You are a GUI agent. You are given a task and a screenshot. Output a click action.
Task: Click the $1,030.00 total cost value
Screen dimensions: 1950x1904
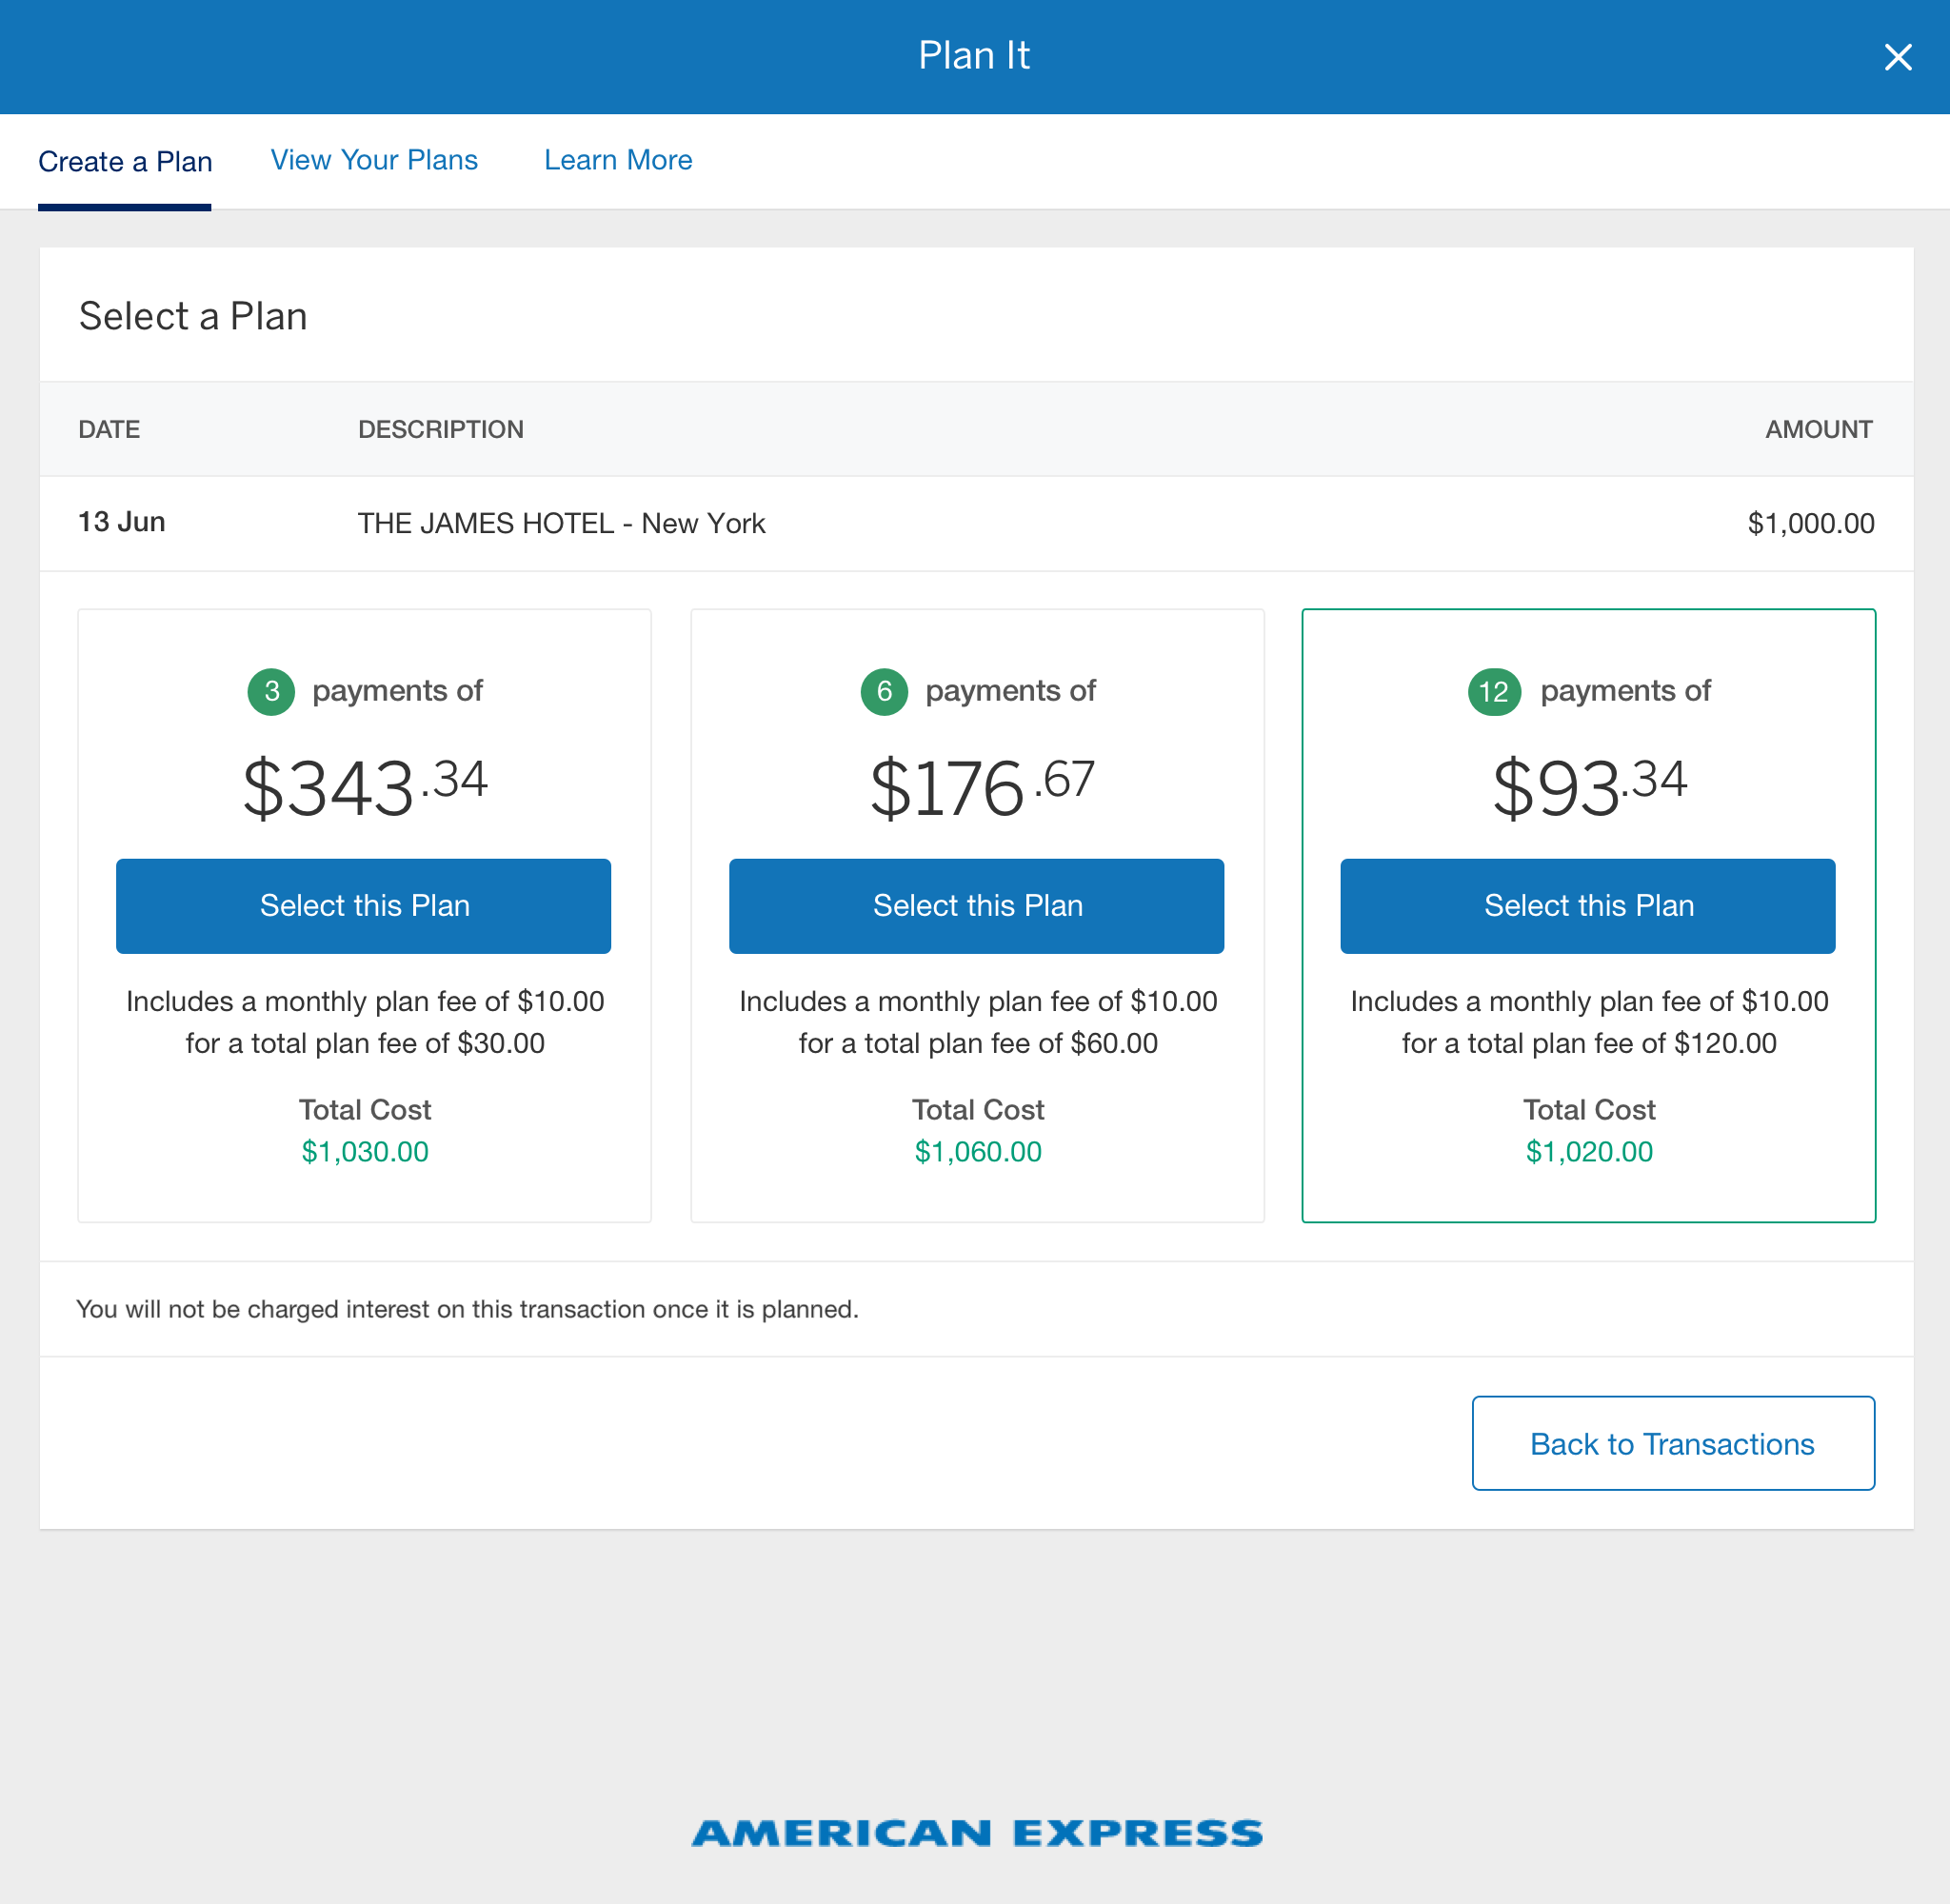pyautogui.click(x=365, y=1151)
